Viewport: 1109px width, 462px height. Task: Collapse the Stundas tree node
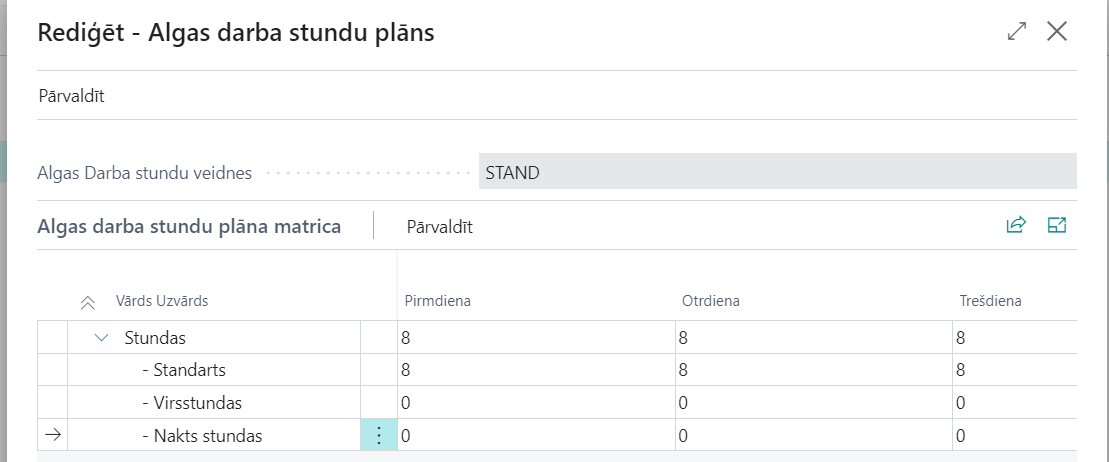(x=101, y=338)
